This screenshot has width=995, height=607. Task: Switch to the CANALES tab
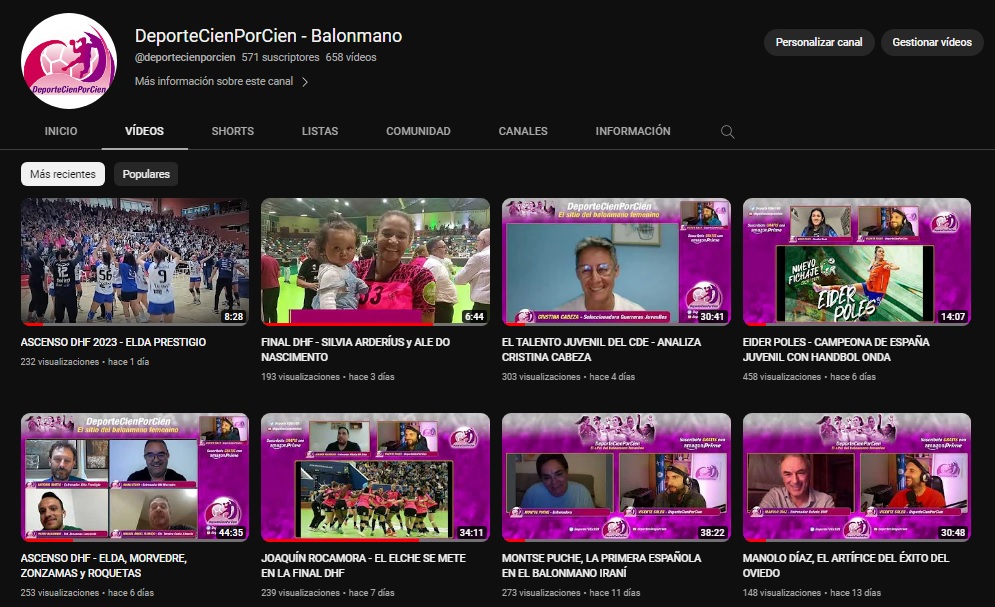tap(523, 131)
